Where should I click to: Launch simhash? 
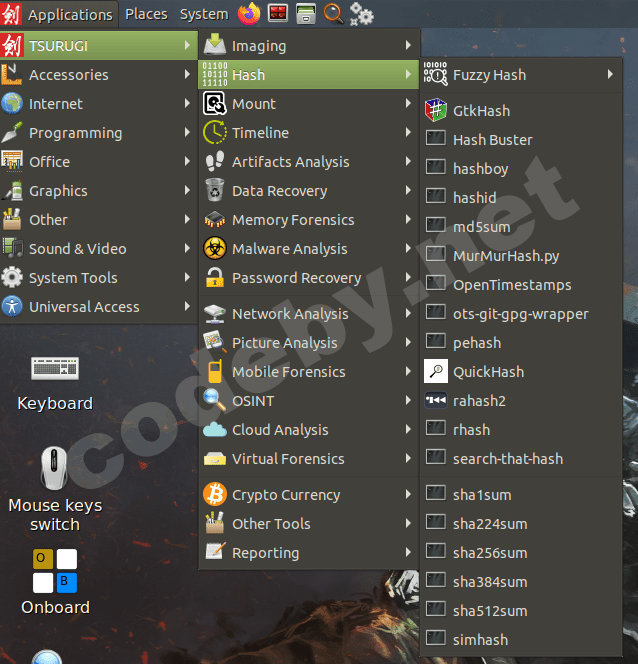click(521, 639)
